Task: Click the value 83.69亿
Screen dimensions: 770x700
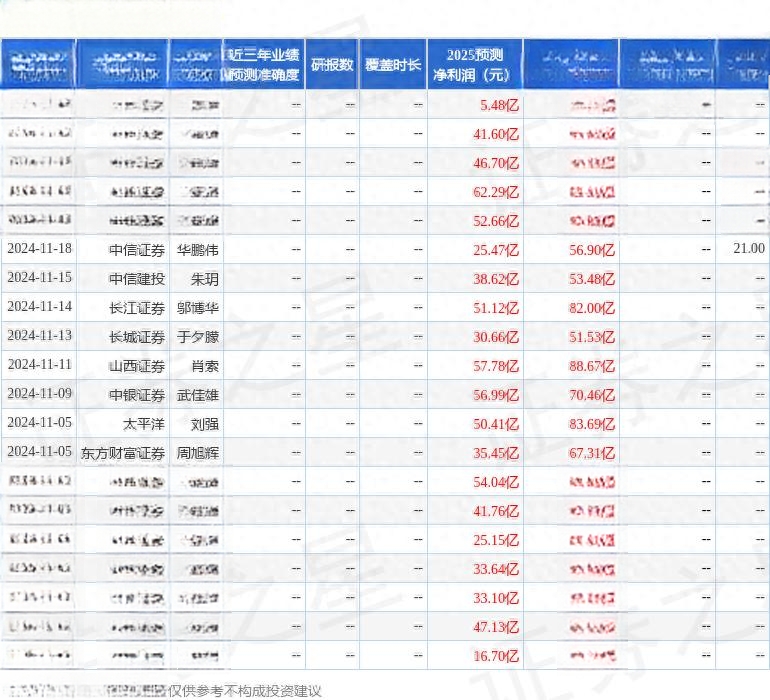Action: coord(592,424)
